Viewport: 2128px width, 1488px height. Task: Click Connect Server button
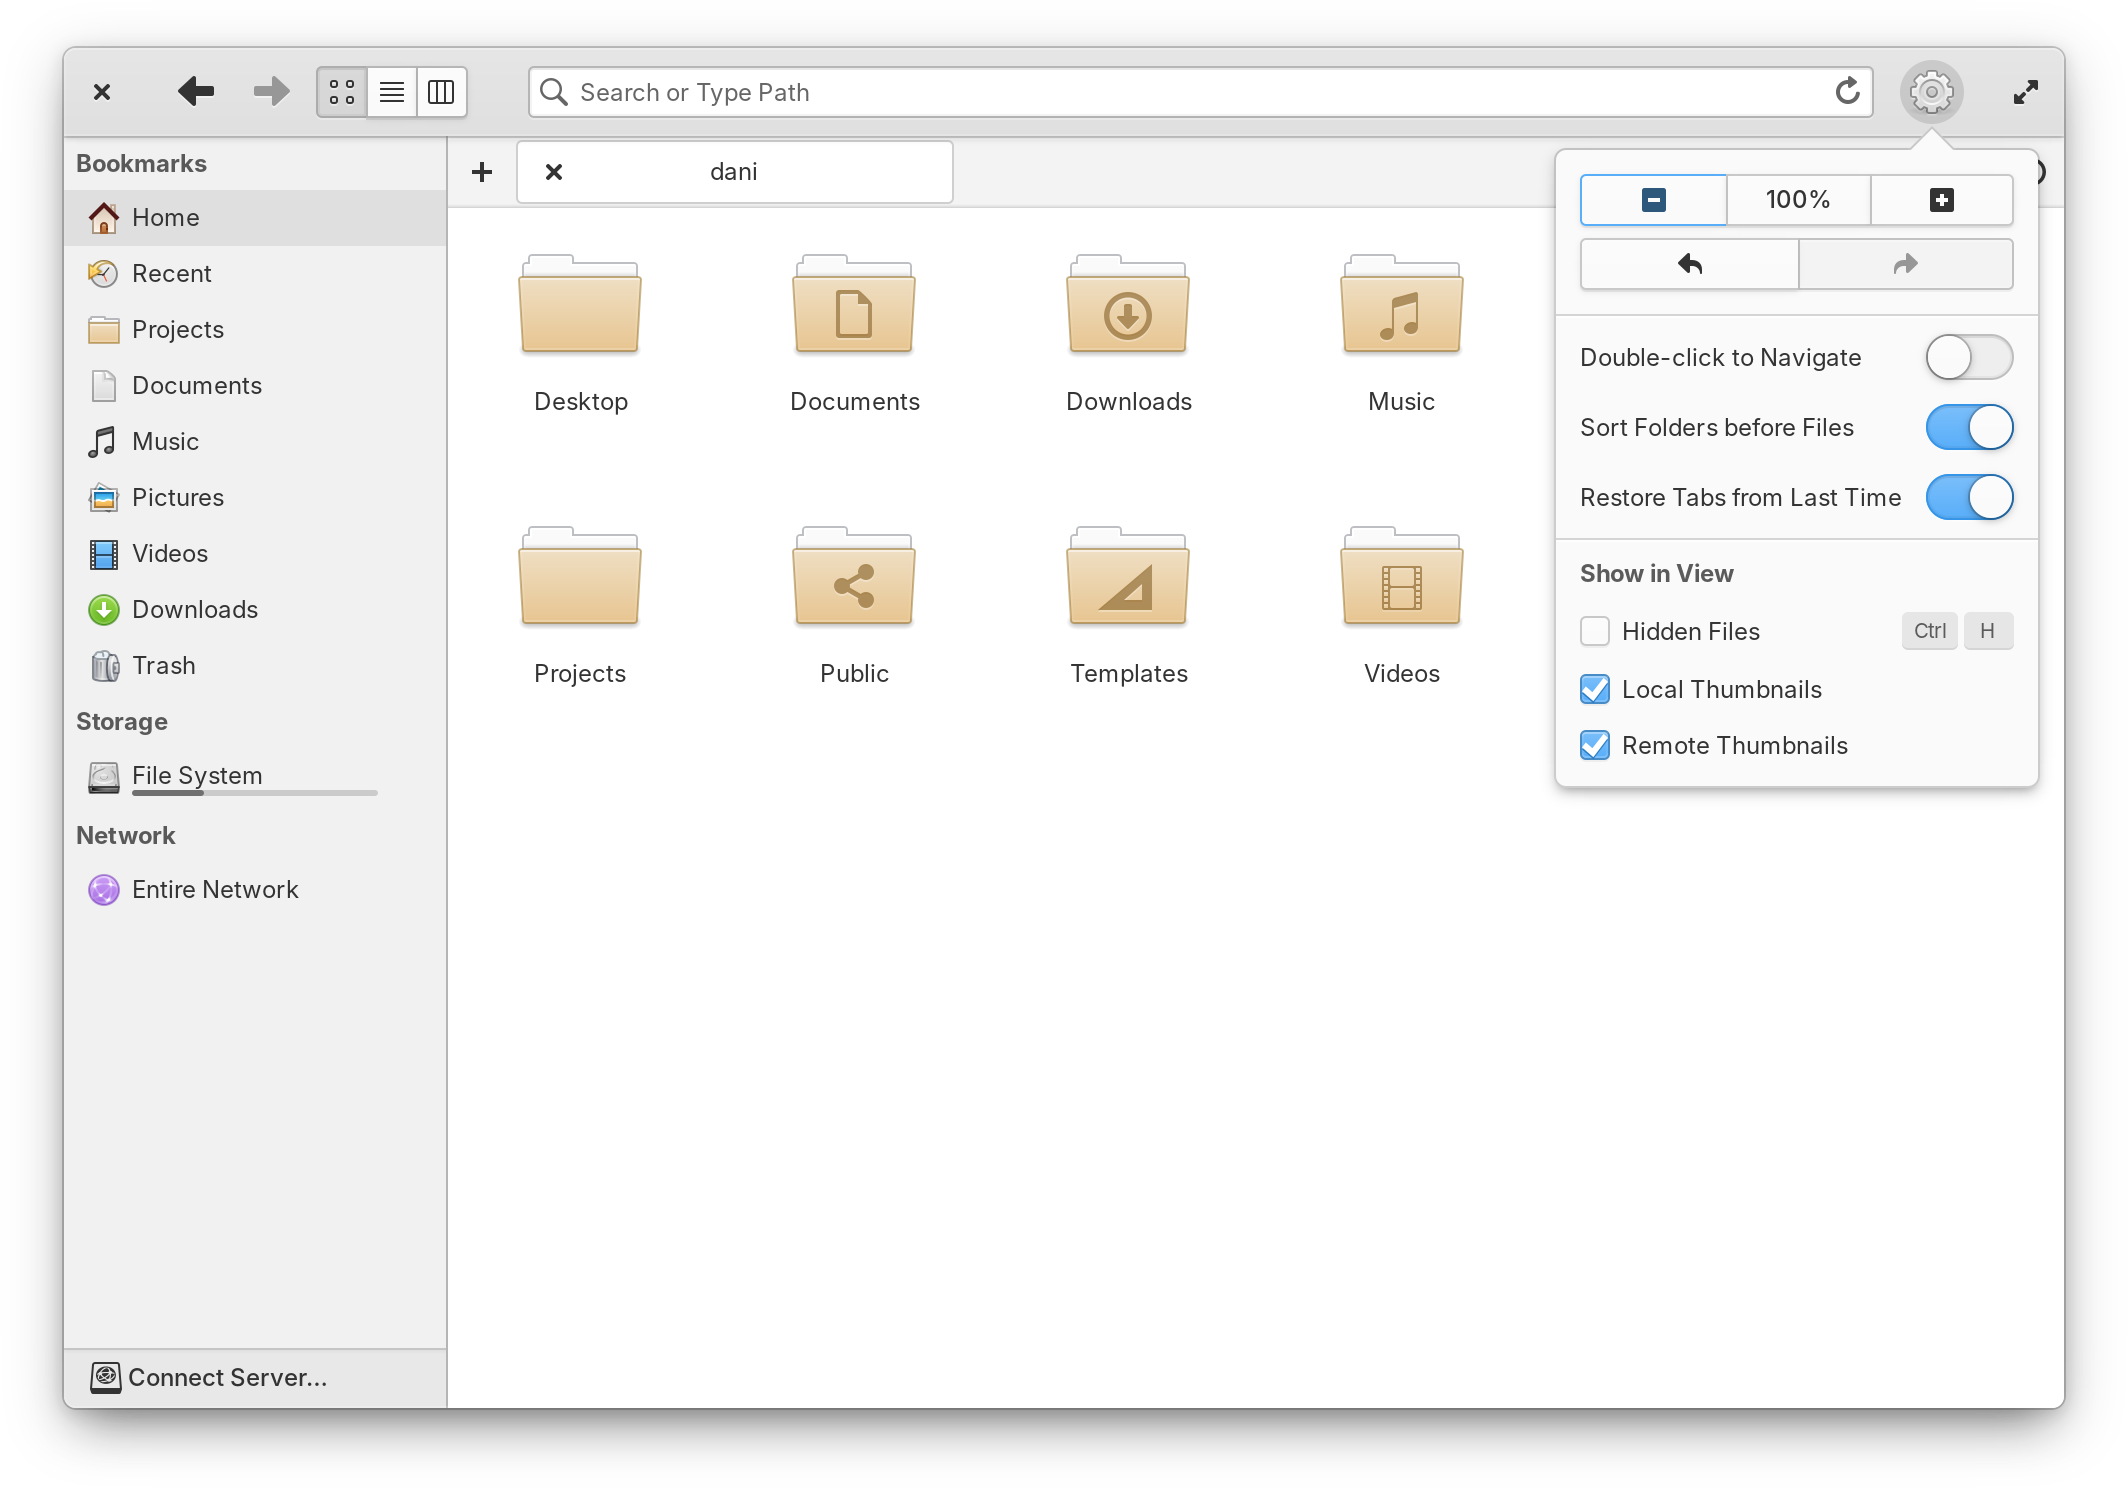[228, 1376]
